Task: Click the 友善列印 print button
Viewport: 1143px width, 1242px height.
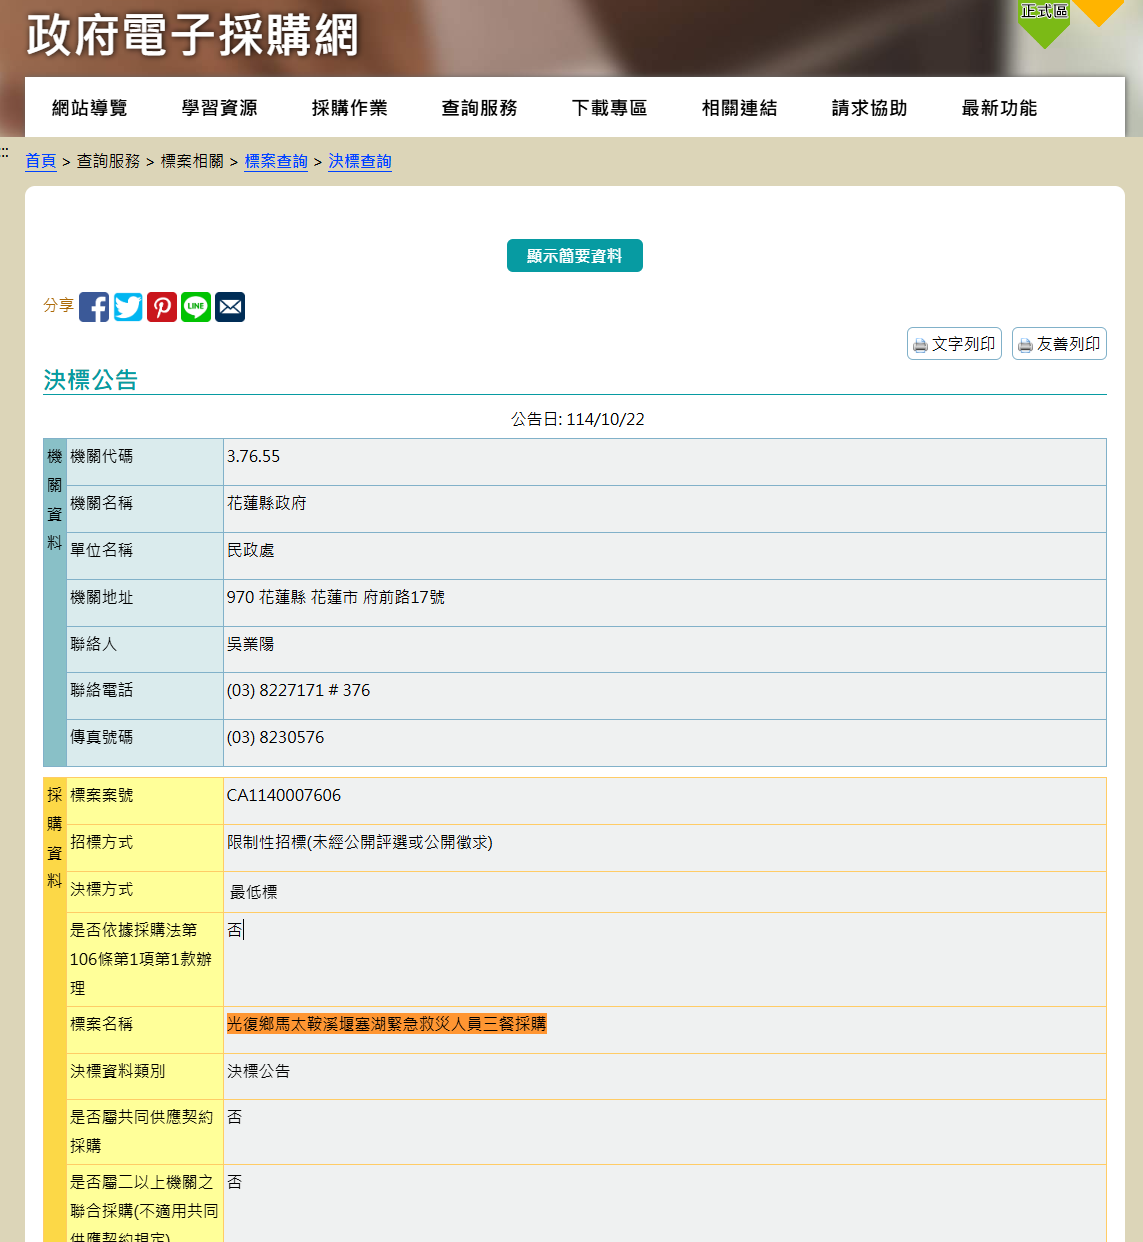Action: tap(1059, 344)
